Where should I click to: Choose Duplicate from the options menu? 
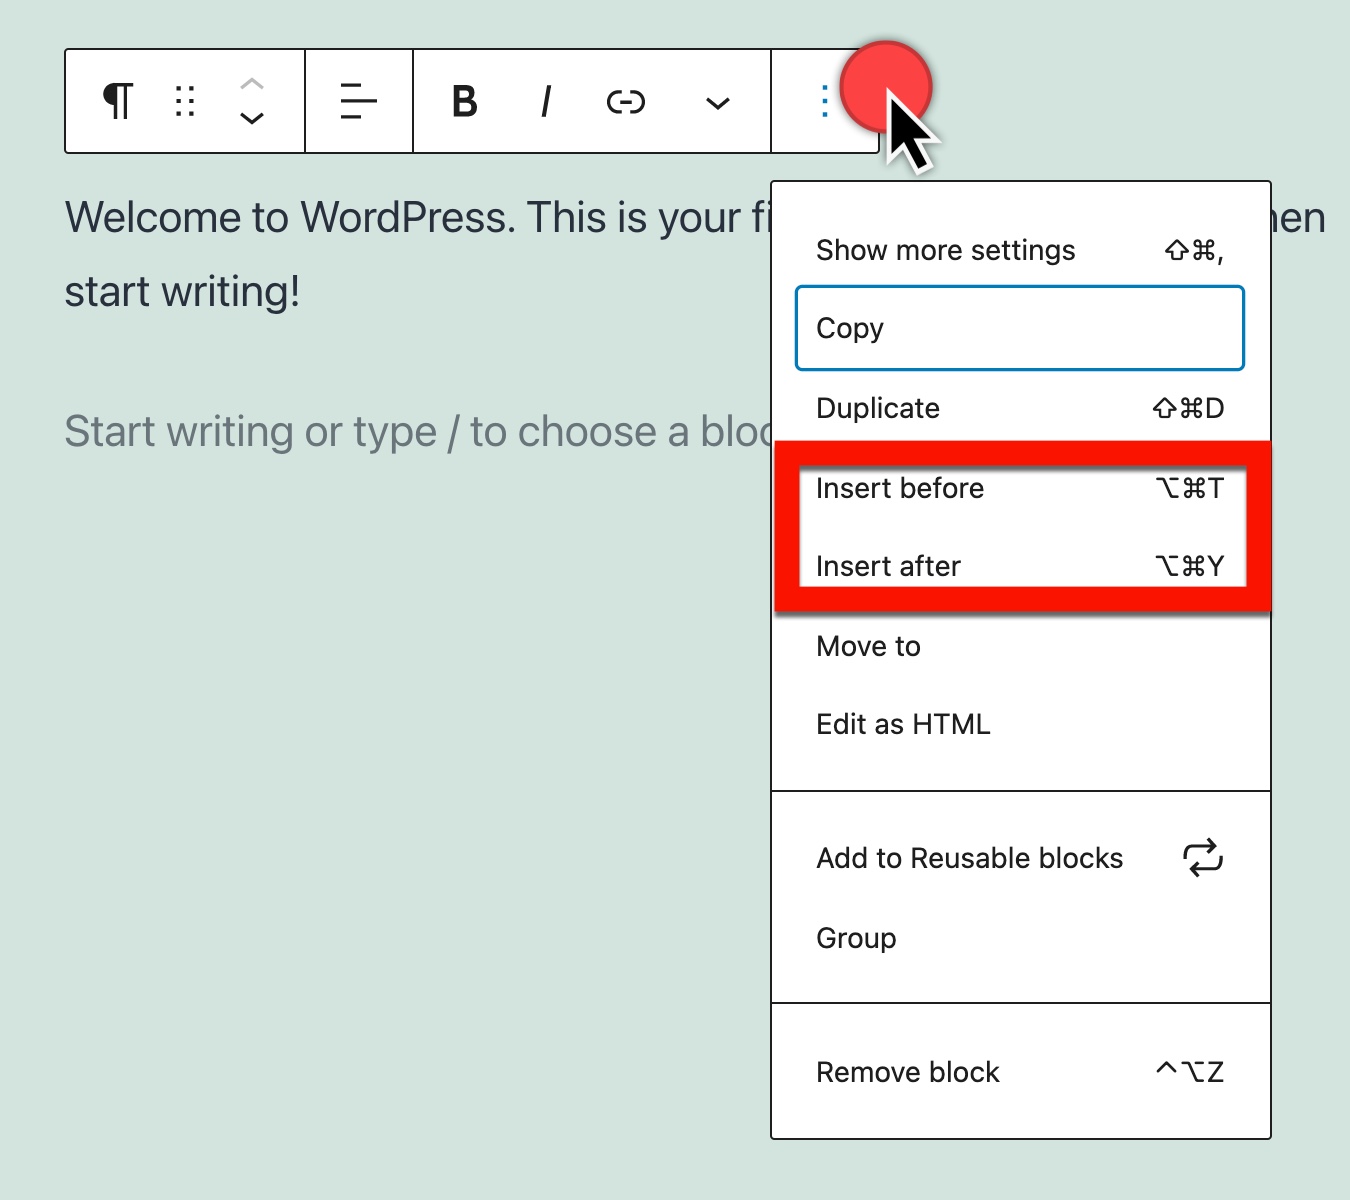coord(1020,408)
